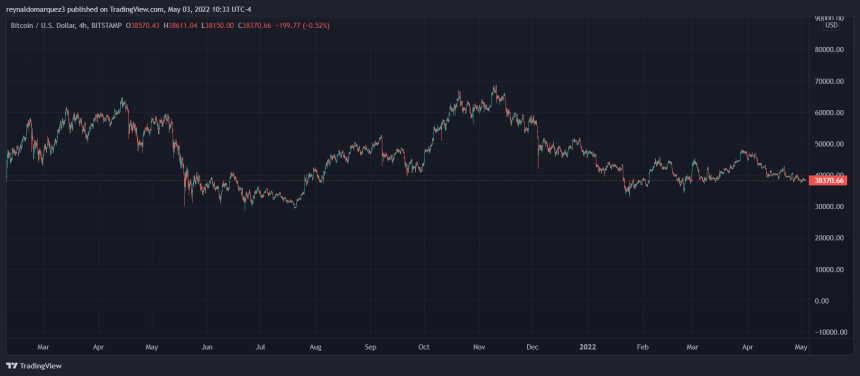Click the high value H38611.04
The height and width of the screenshot is (376, 860).
click(x=179, y=26)
